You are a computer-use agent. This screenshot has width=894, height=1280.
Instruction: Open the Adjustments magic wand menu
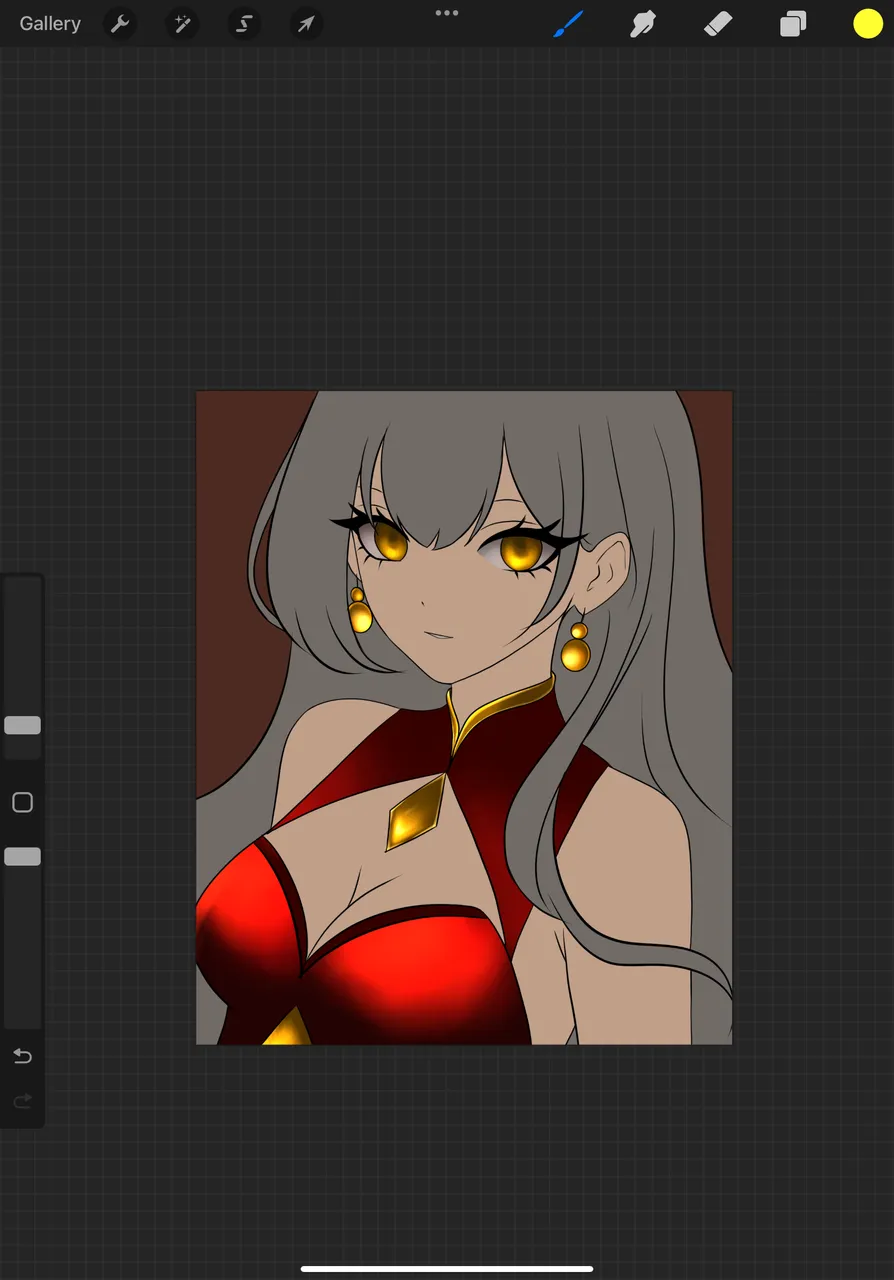tap(182, 24)
